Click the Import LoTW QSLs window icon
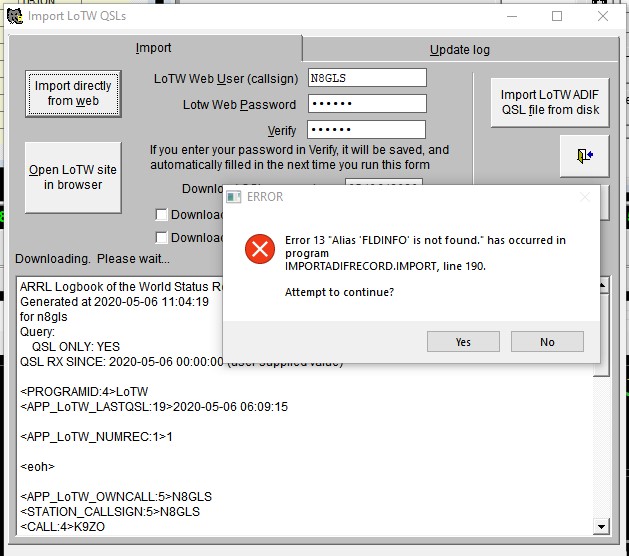Image resolution: width=629 pixels, height=556 pixels. (x=15, y=16)
